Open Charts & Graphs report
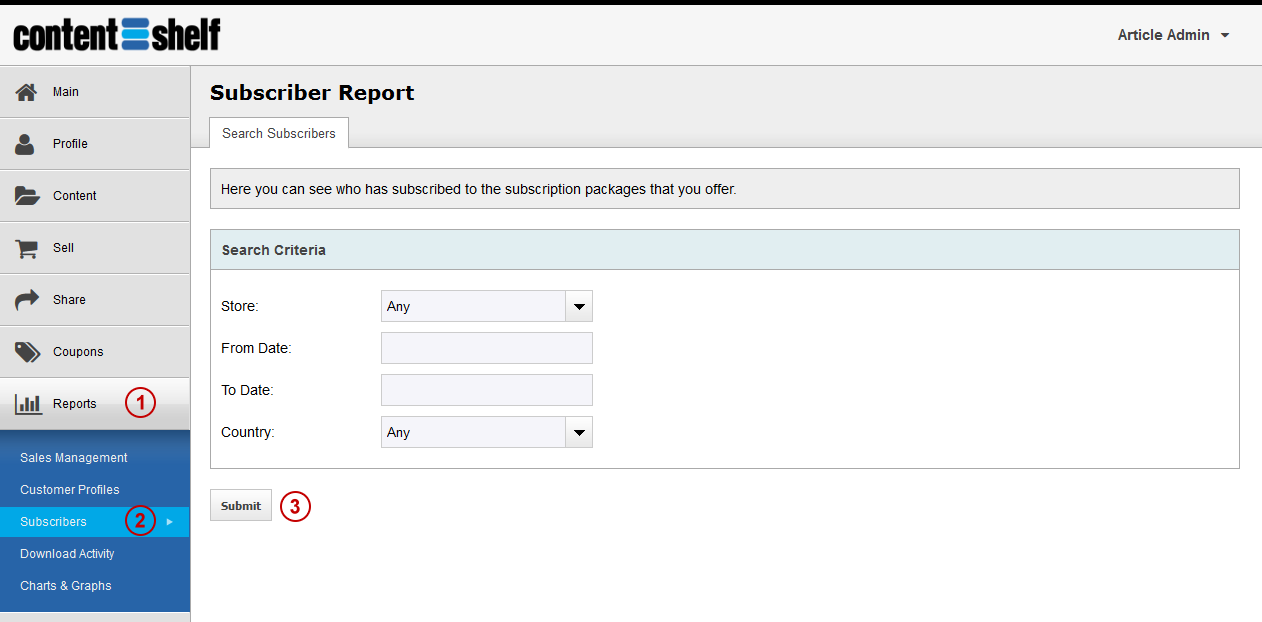 tap(66, 586)
